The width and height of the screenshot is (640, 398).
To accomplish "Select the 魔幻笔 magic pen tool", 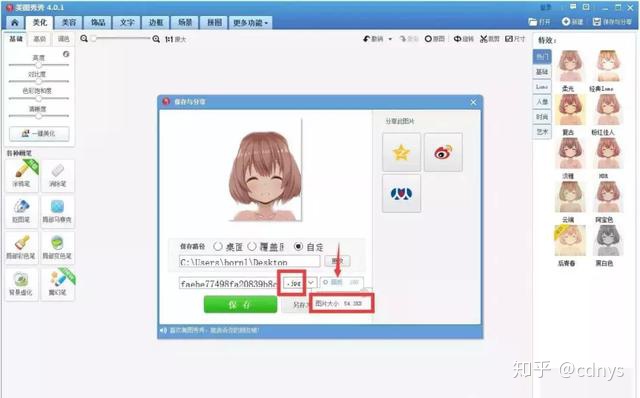I will (58, 284).
